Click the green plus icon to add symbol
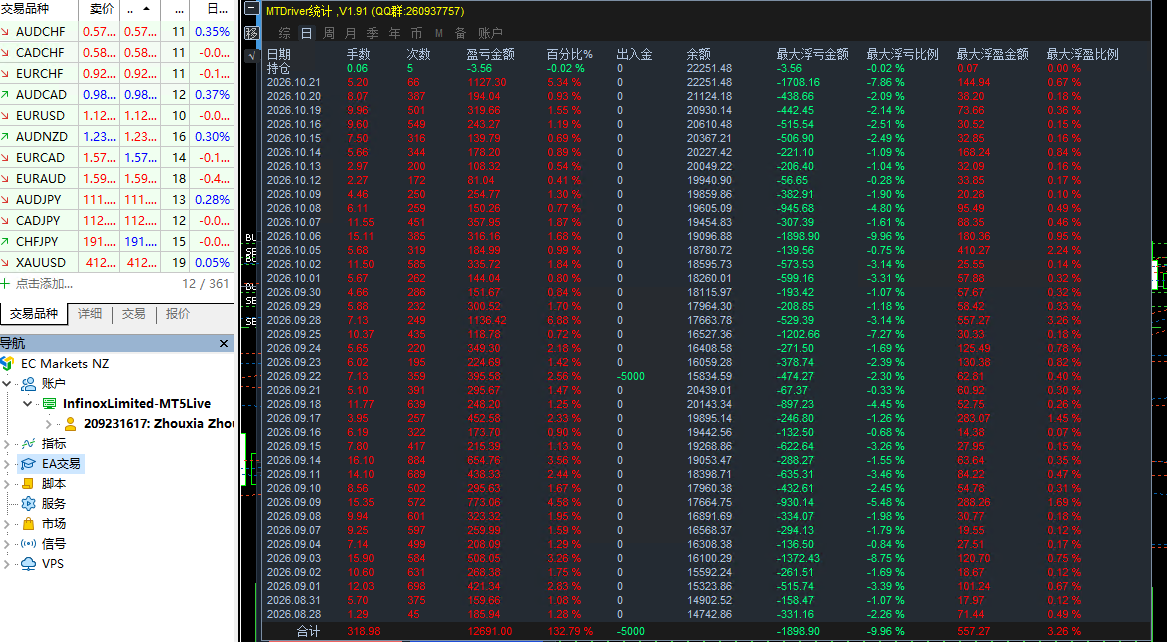The height and width of the screenshot is (642, 1167). click(x=5, y=283)
